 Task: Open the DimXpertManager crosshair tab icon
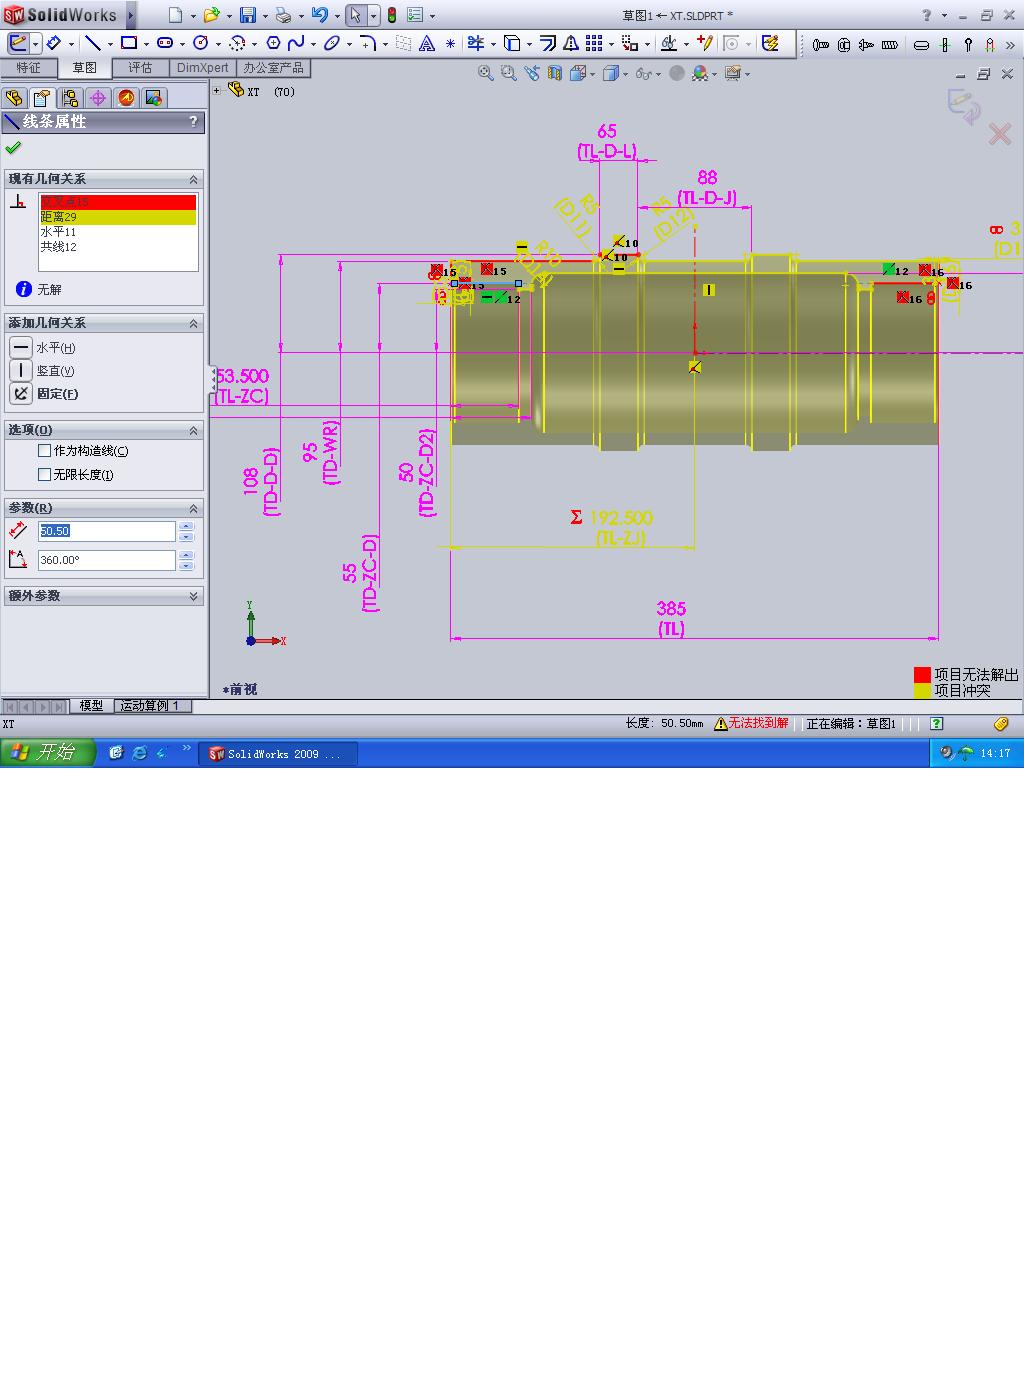(97, 97)
